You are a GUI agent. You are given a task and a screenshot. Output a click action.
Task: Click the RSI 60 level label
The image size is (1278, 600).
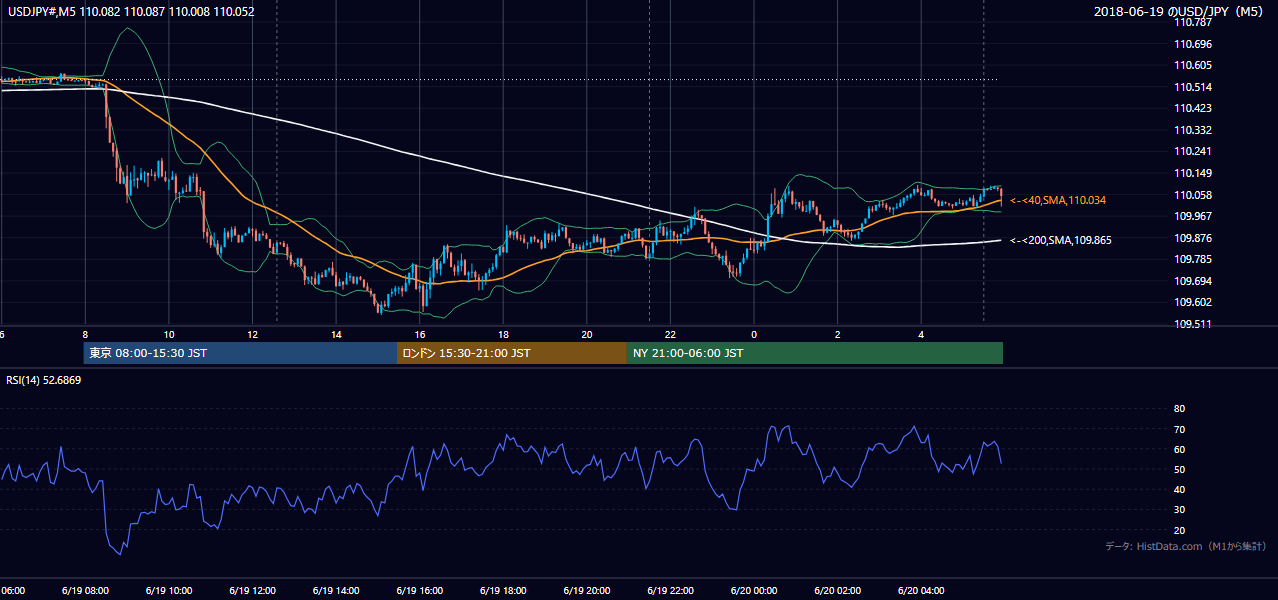point(1179,449)
